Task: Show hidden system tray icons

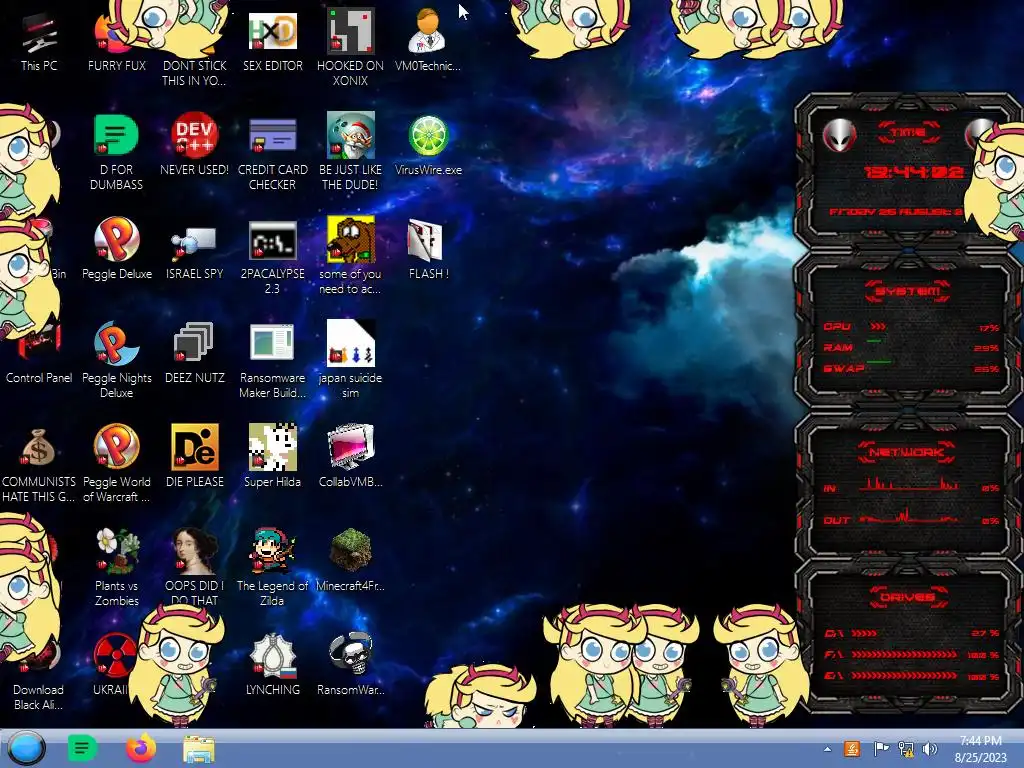Action: click(x=827, y=750)
